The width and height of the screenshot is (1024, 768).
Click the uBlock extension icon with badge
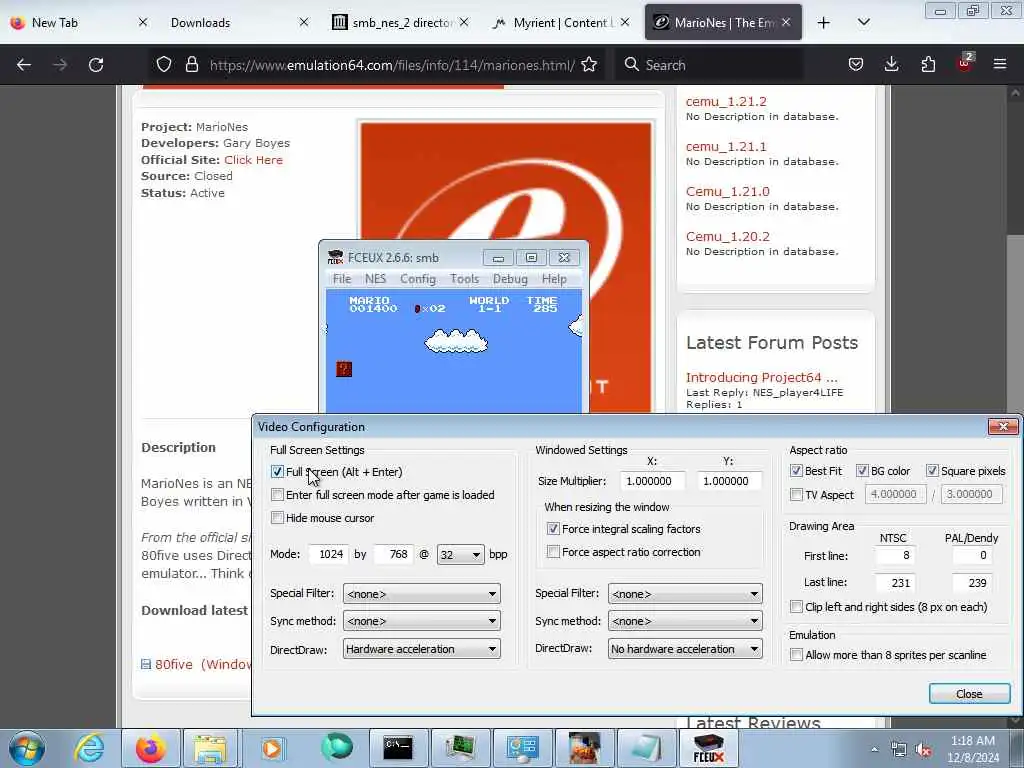point(965,63)
